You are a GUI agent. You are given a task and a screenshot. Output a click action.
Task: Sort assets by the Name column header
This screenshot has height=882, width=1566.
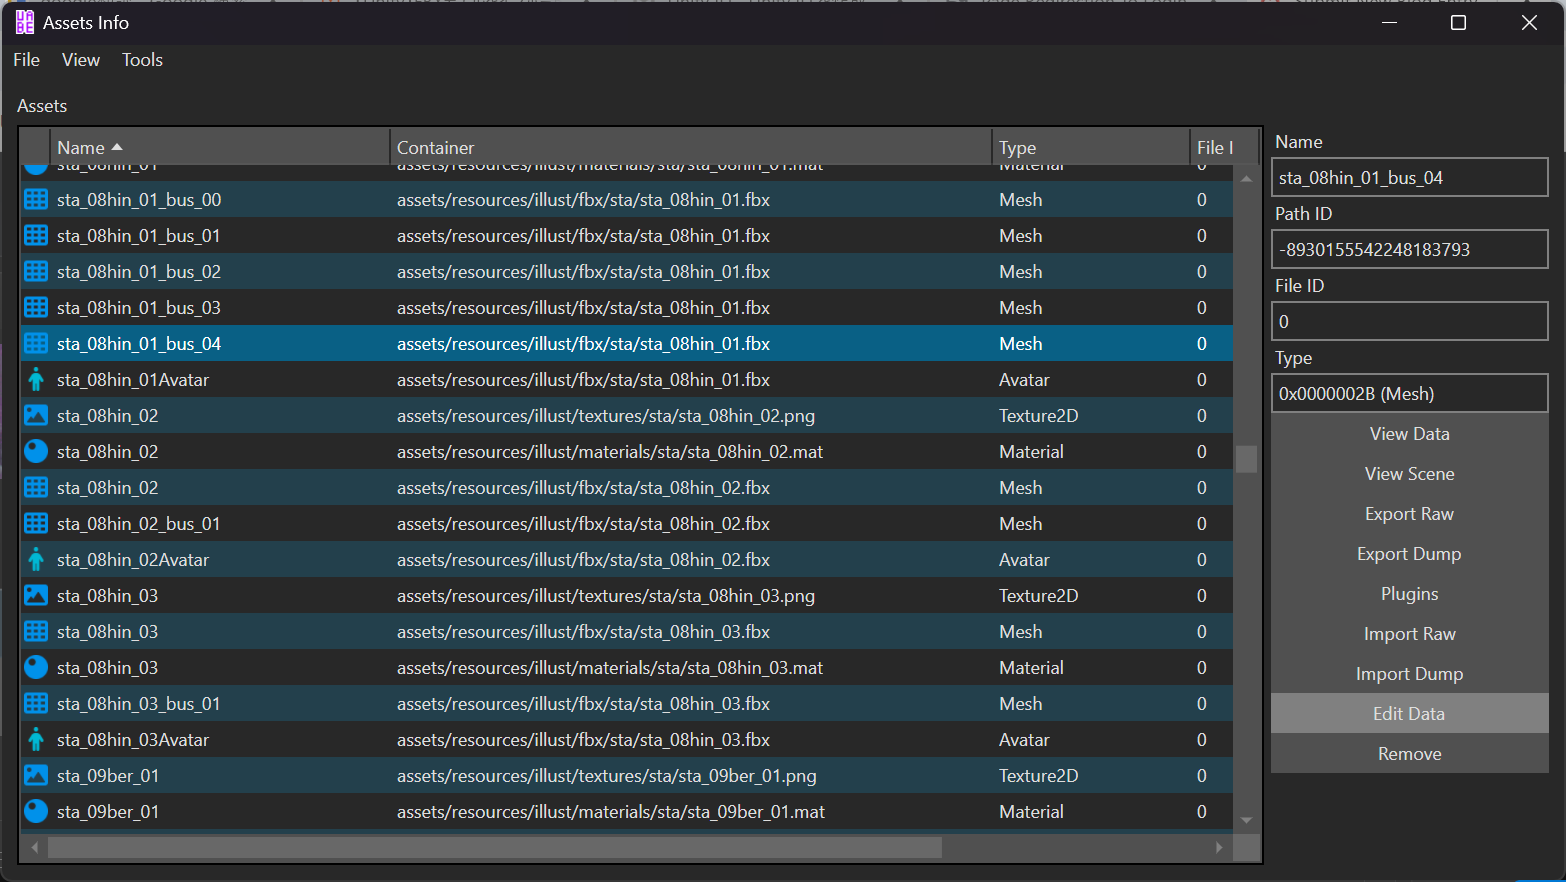(x=219, y=147)
